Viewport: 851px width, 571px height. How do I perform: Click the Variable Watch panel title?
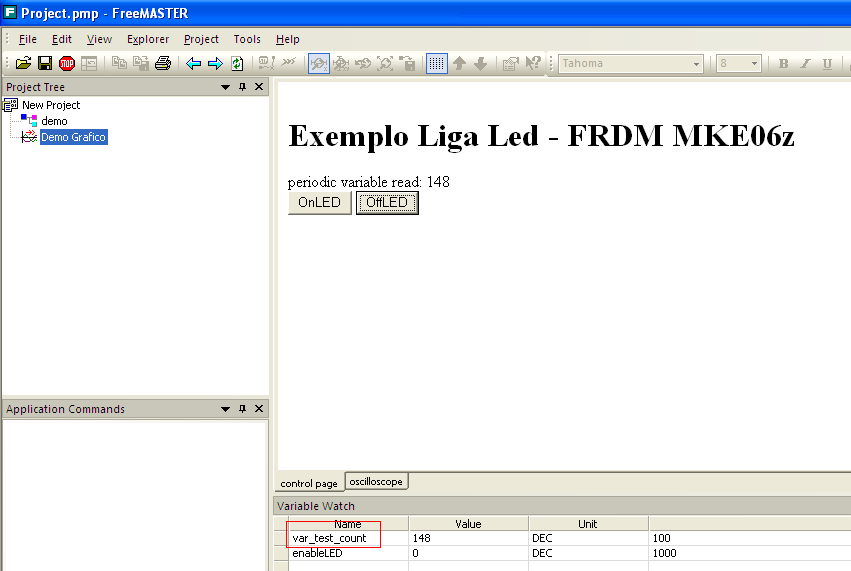(316, 506)
